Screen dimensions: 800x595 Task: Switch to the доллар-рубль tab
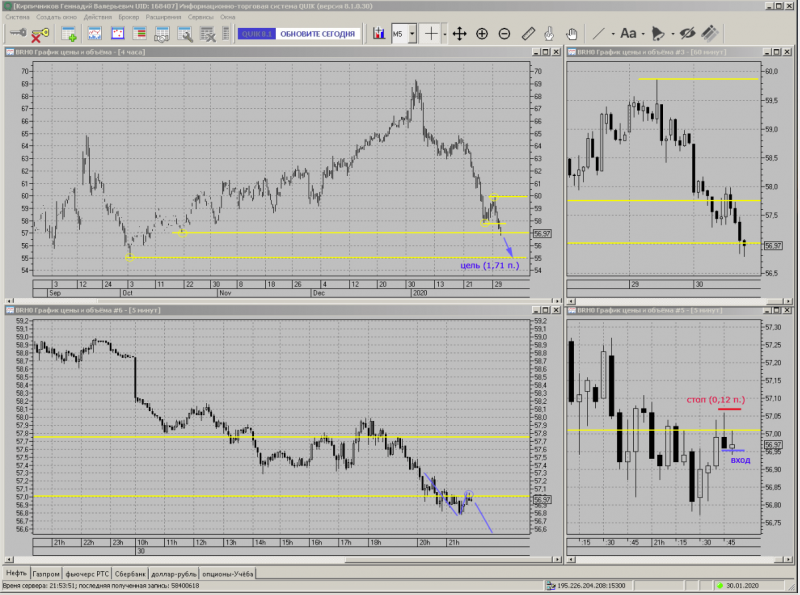[173, 574]
